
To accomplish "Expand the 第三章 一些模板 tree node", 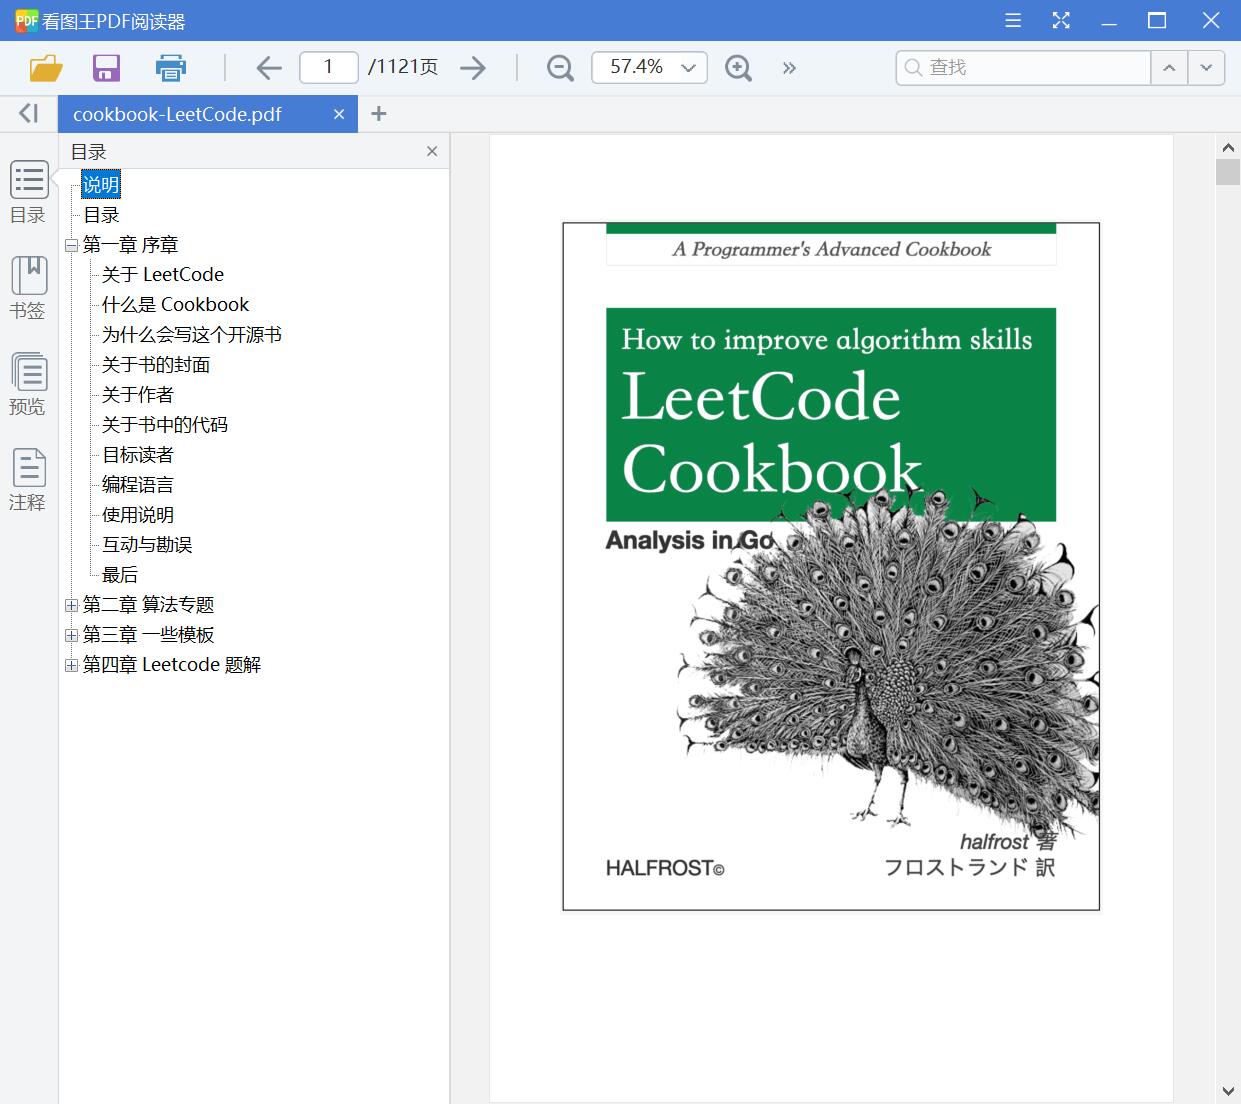I will pos(72,635).
